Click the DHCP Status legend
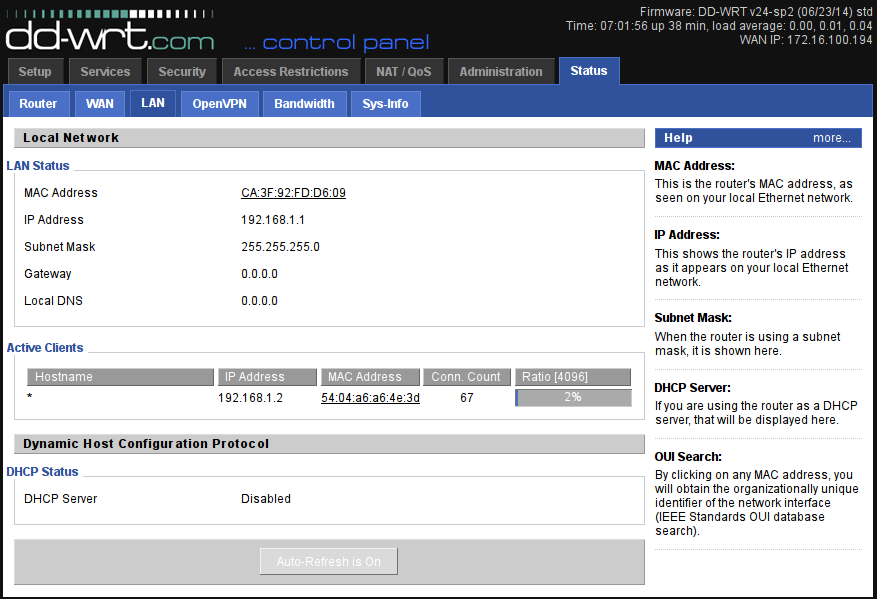Viewport: 877px width, 599px height. coord(43,472)
